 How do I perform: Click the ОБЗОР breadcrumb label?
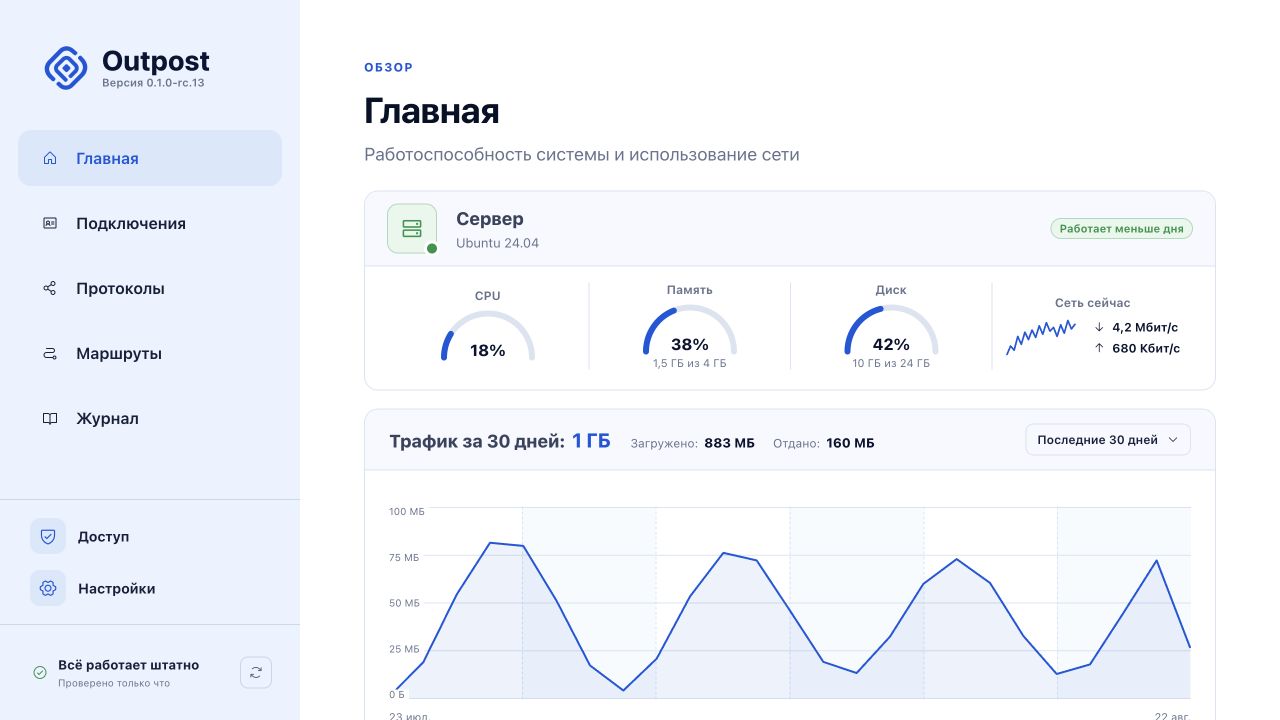389,68
